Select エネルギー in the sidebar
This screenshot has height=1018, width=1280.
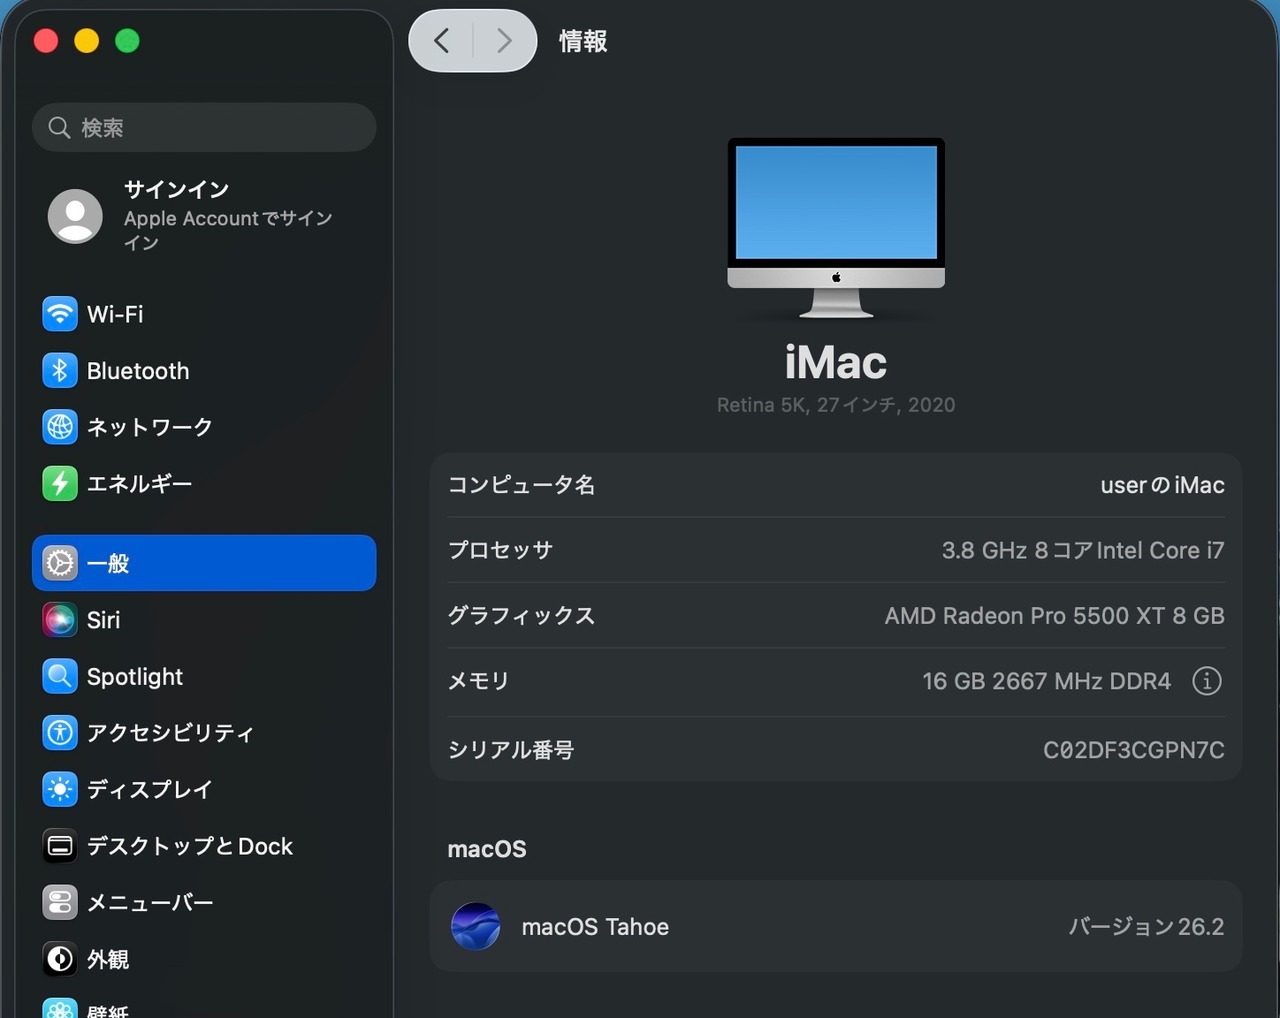pyautogui.click(x=204, y=484)
